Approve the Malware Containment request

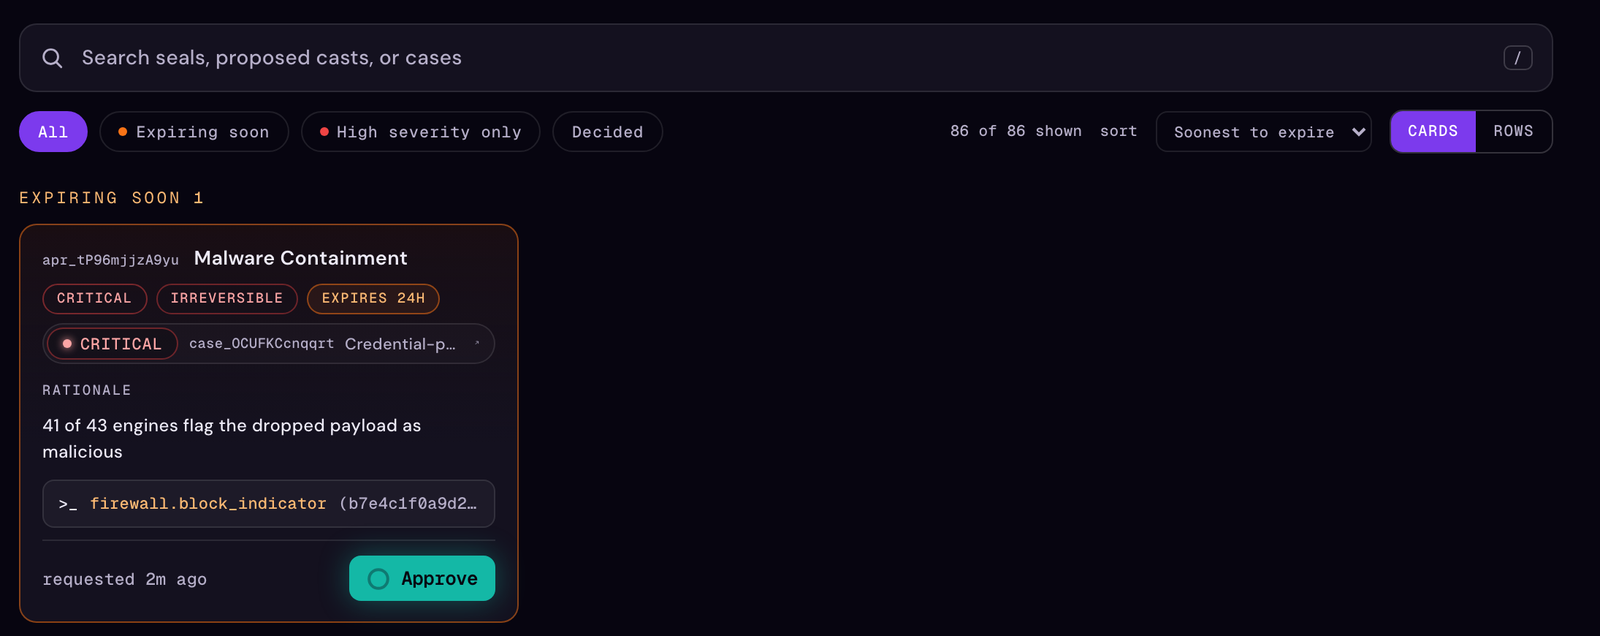point(422,579)
